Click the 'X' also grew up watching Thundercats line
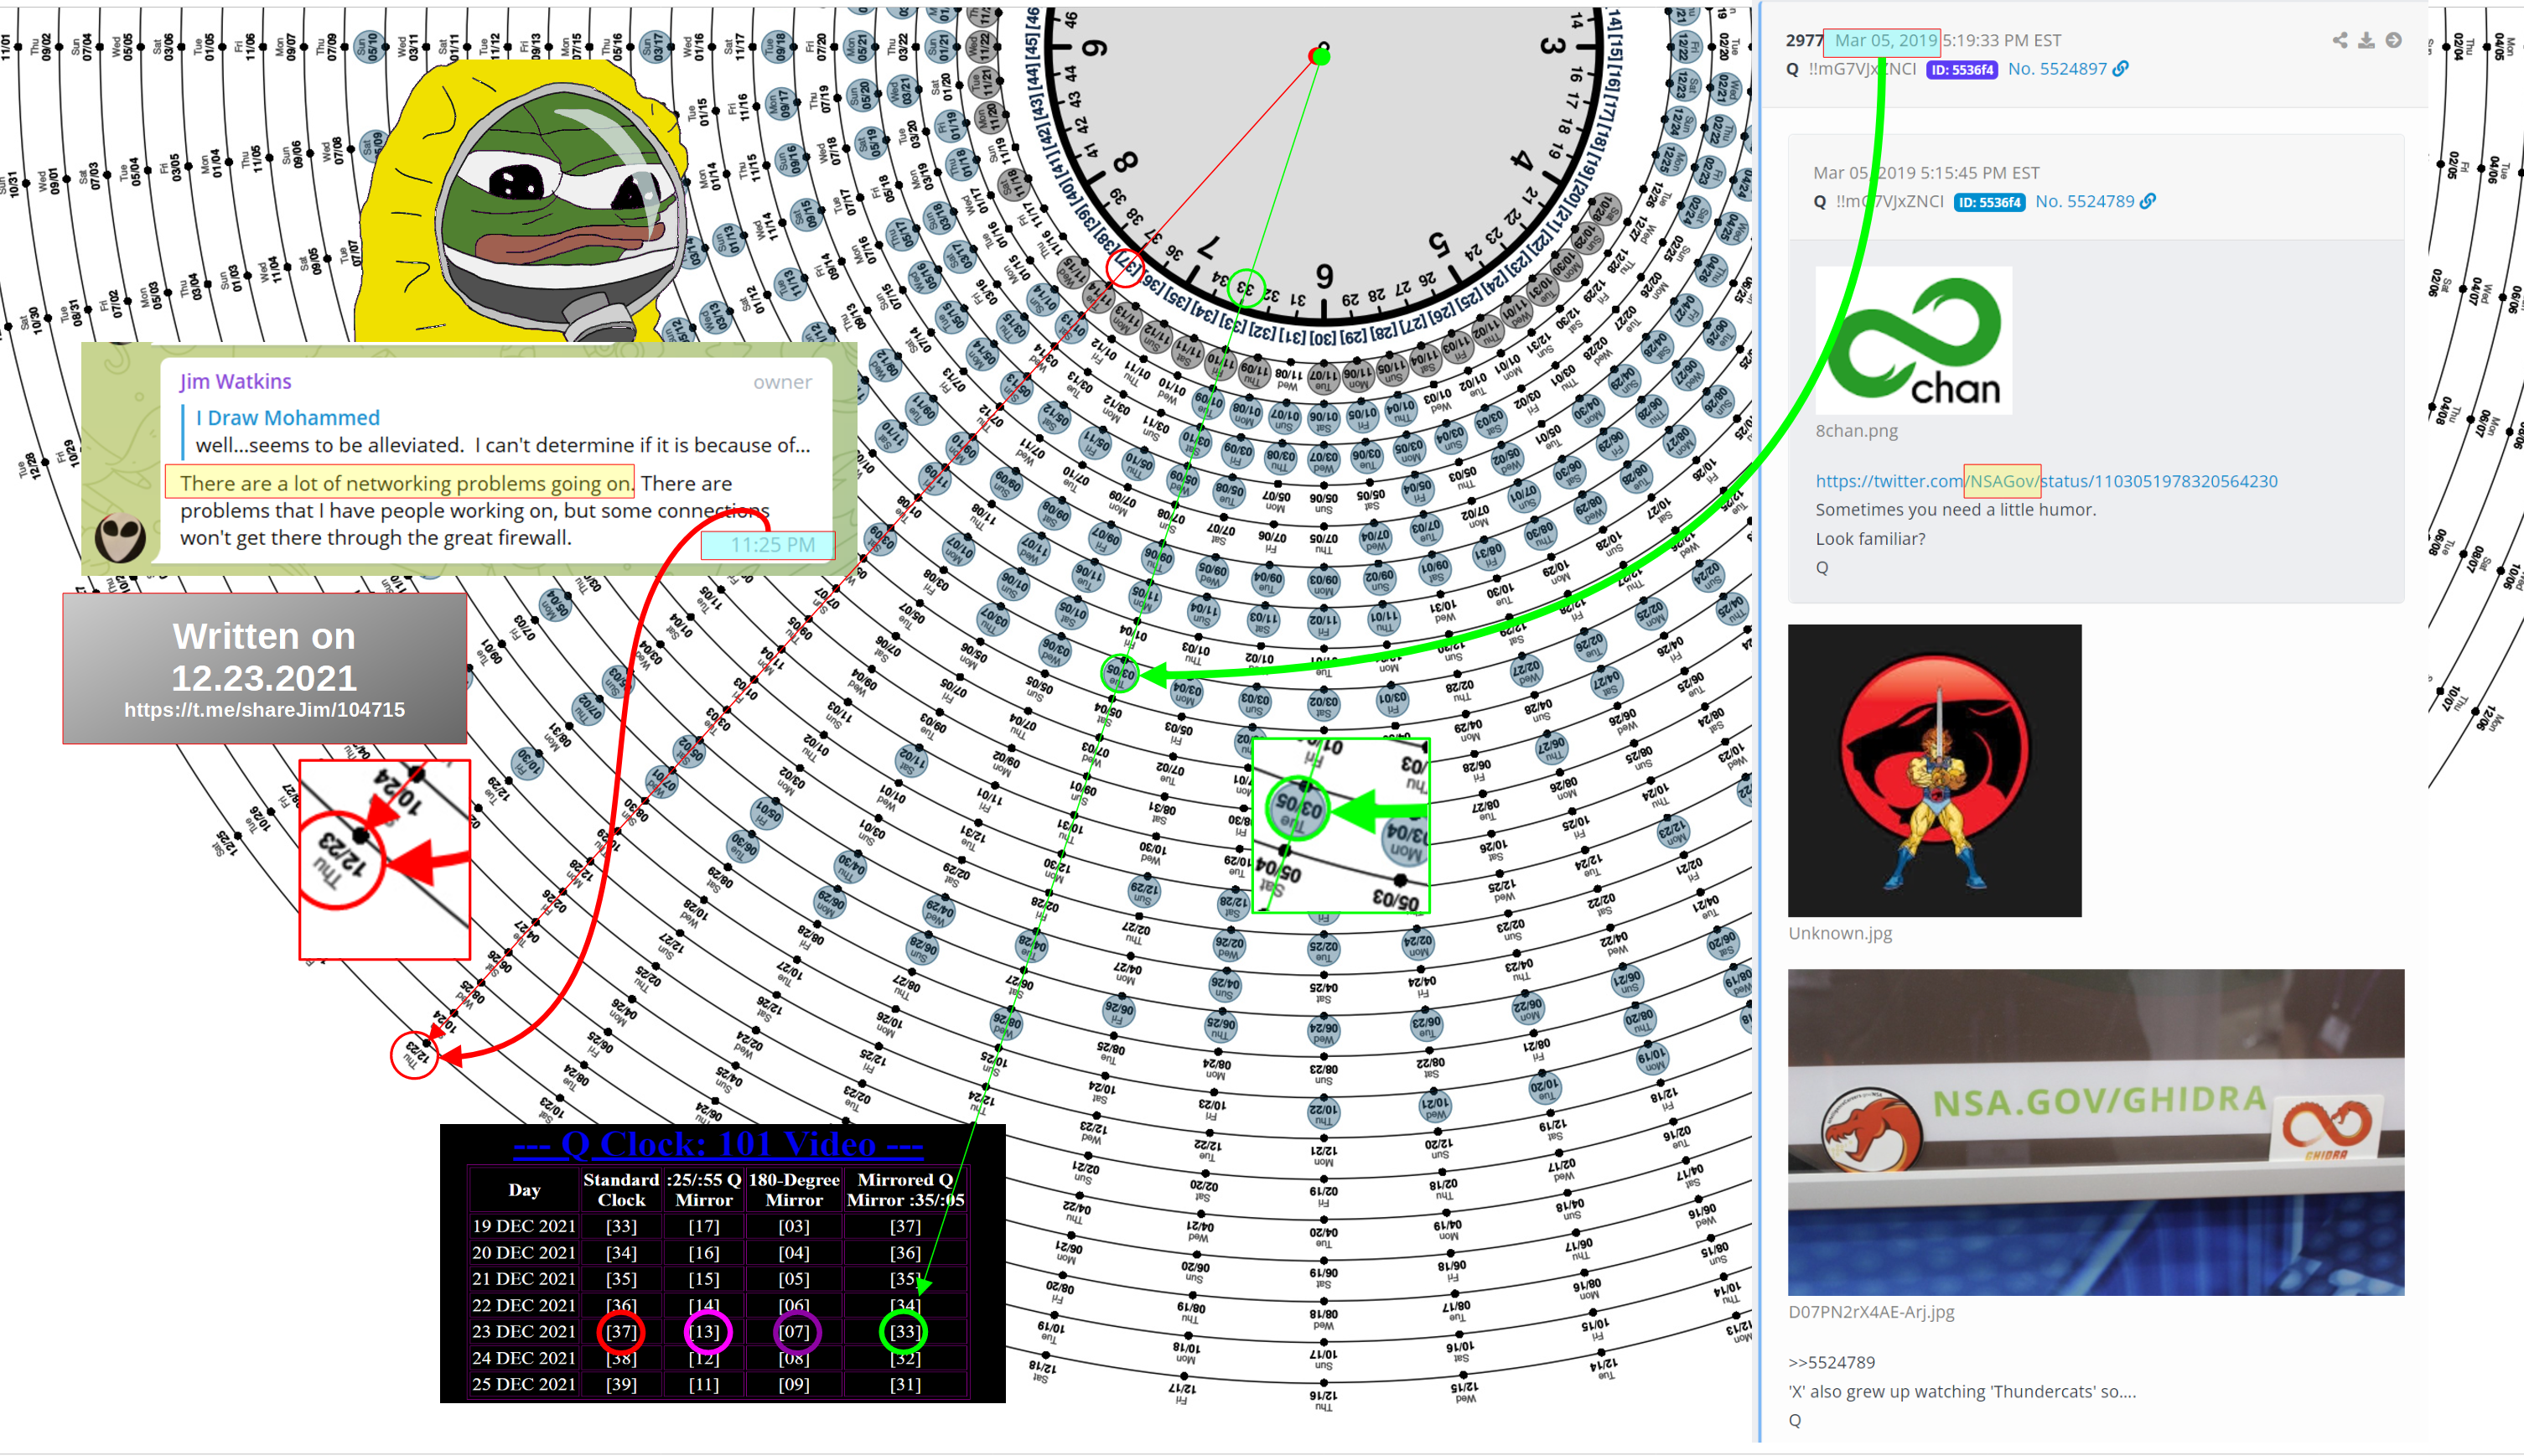 [1962, 1391]
